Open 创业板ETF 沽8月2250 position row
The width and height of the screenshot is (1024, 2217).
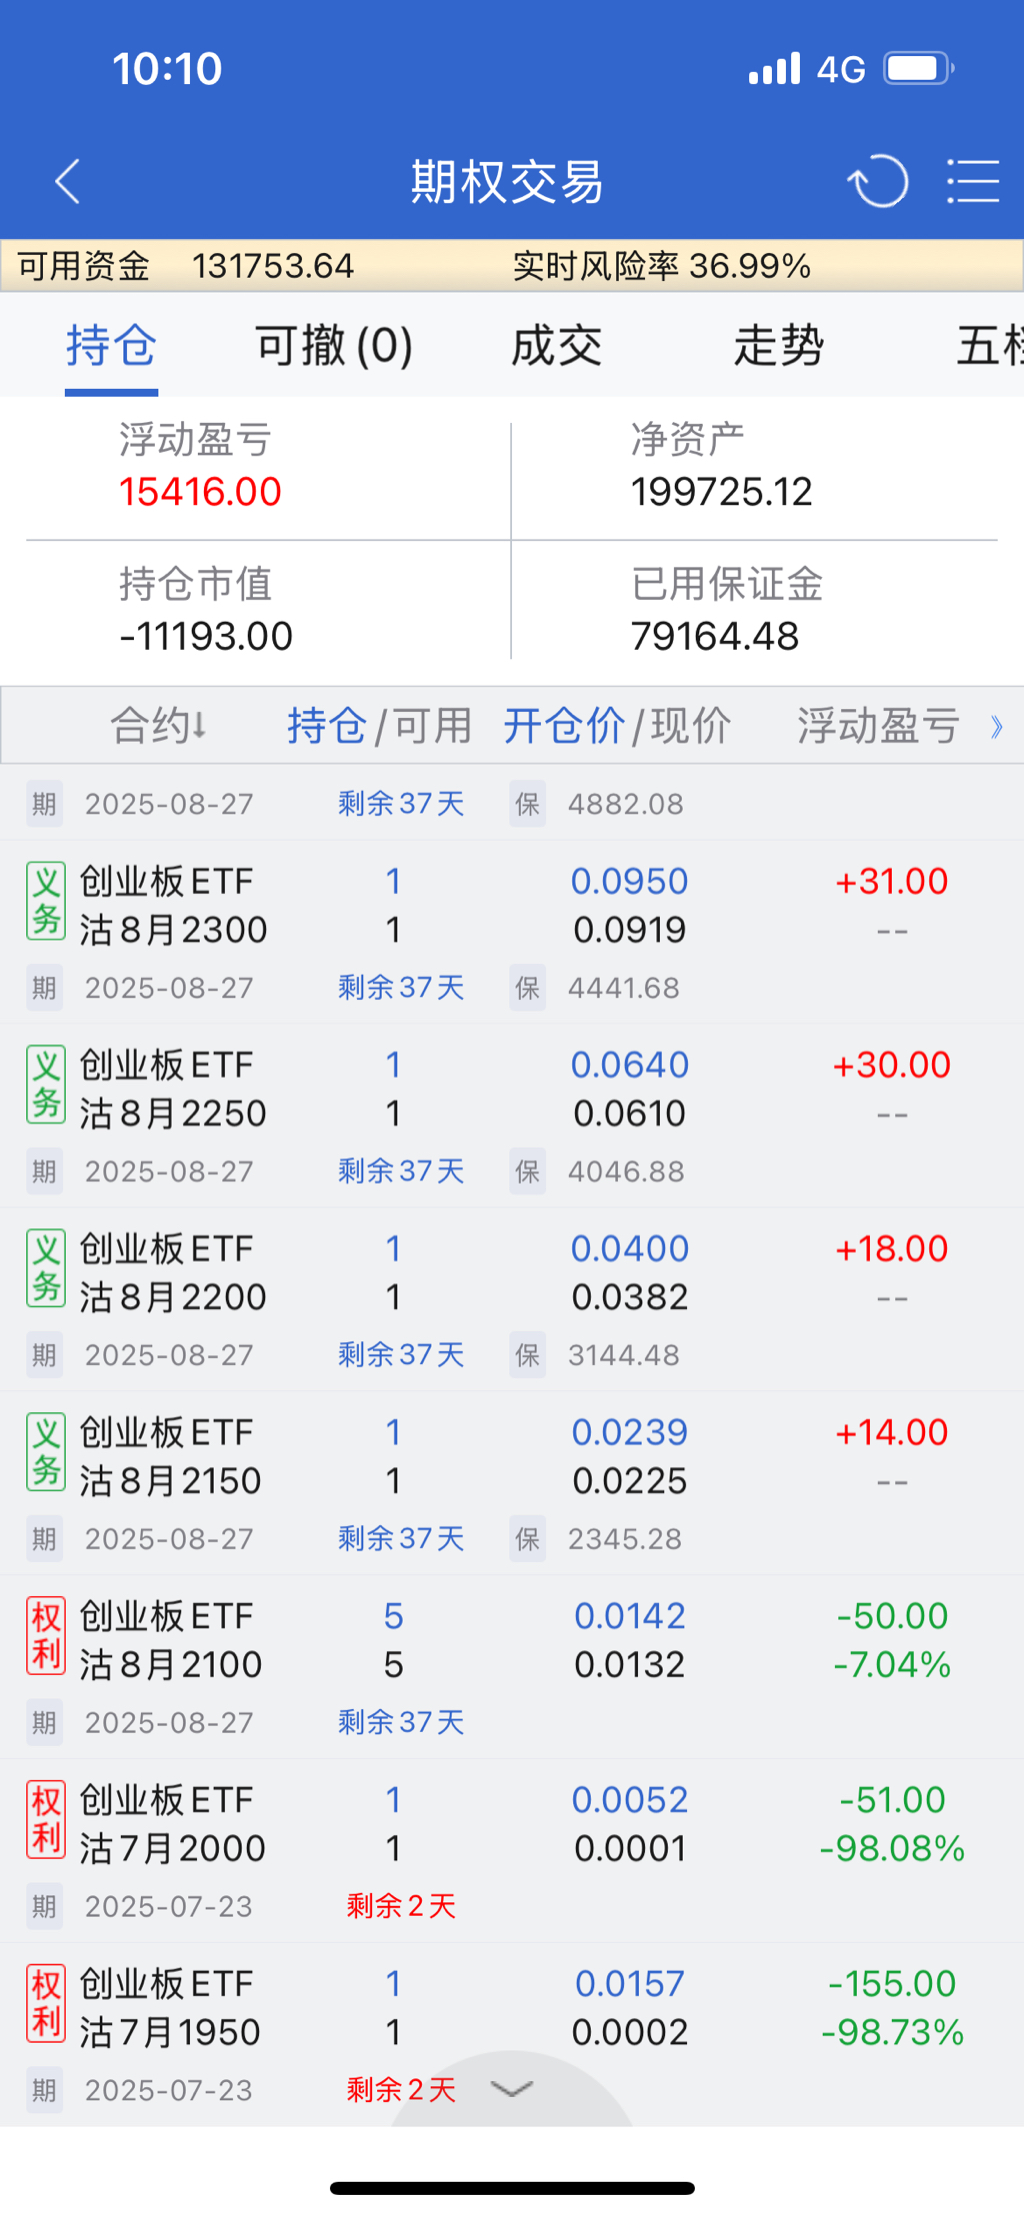tap(172, 1089)
